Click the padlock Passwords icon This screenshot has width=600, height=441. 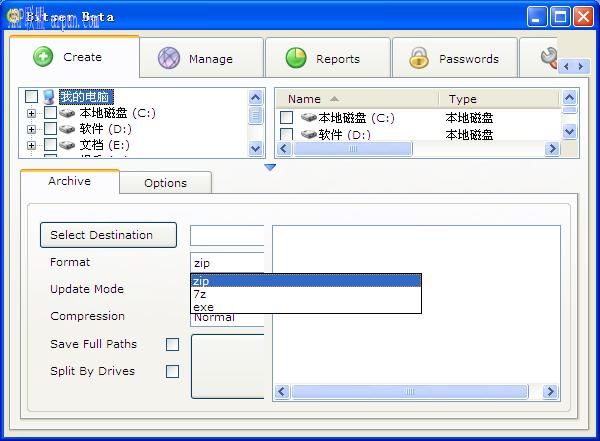[419, 58]
